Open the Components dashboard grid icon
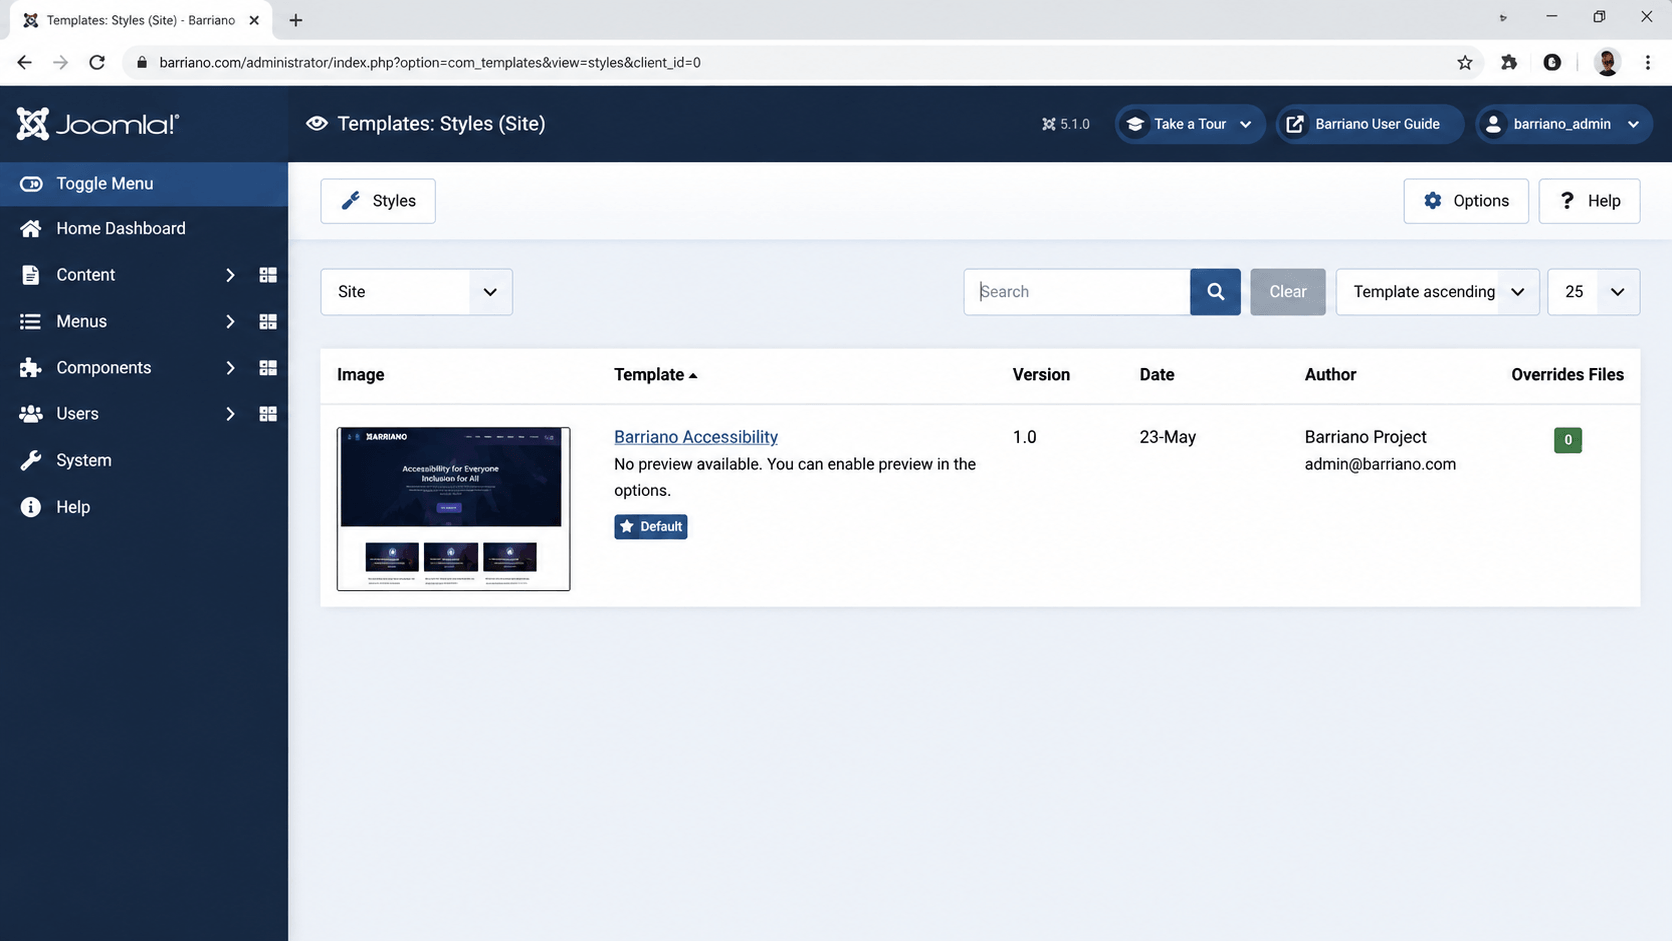The height and width of the screenshot is (941, 1672). click(x=268, y=368)
